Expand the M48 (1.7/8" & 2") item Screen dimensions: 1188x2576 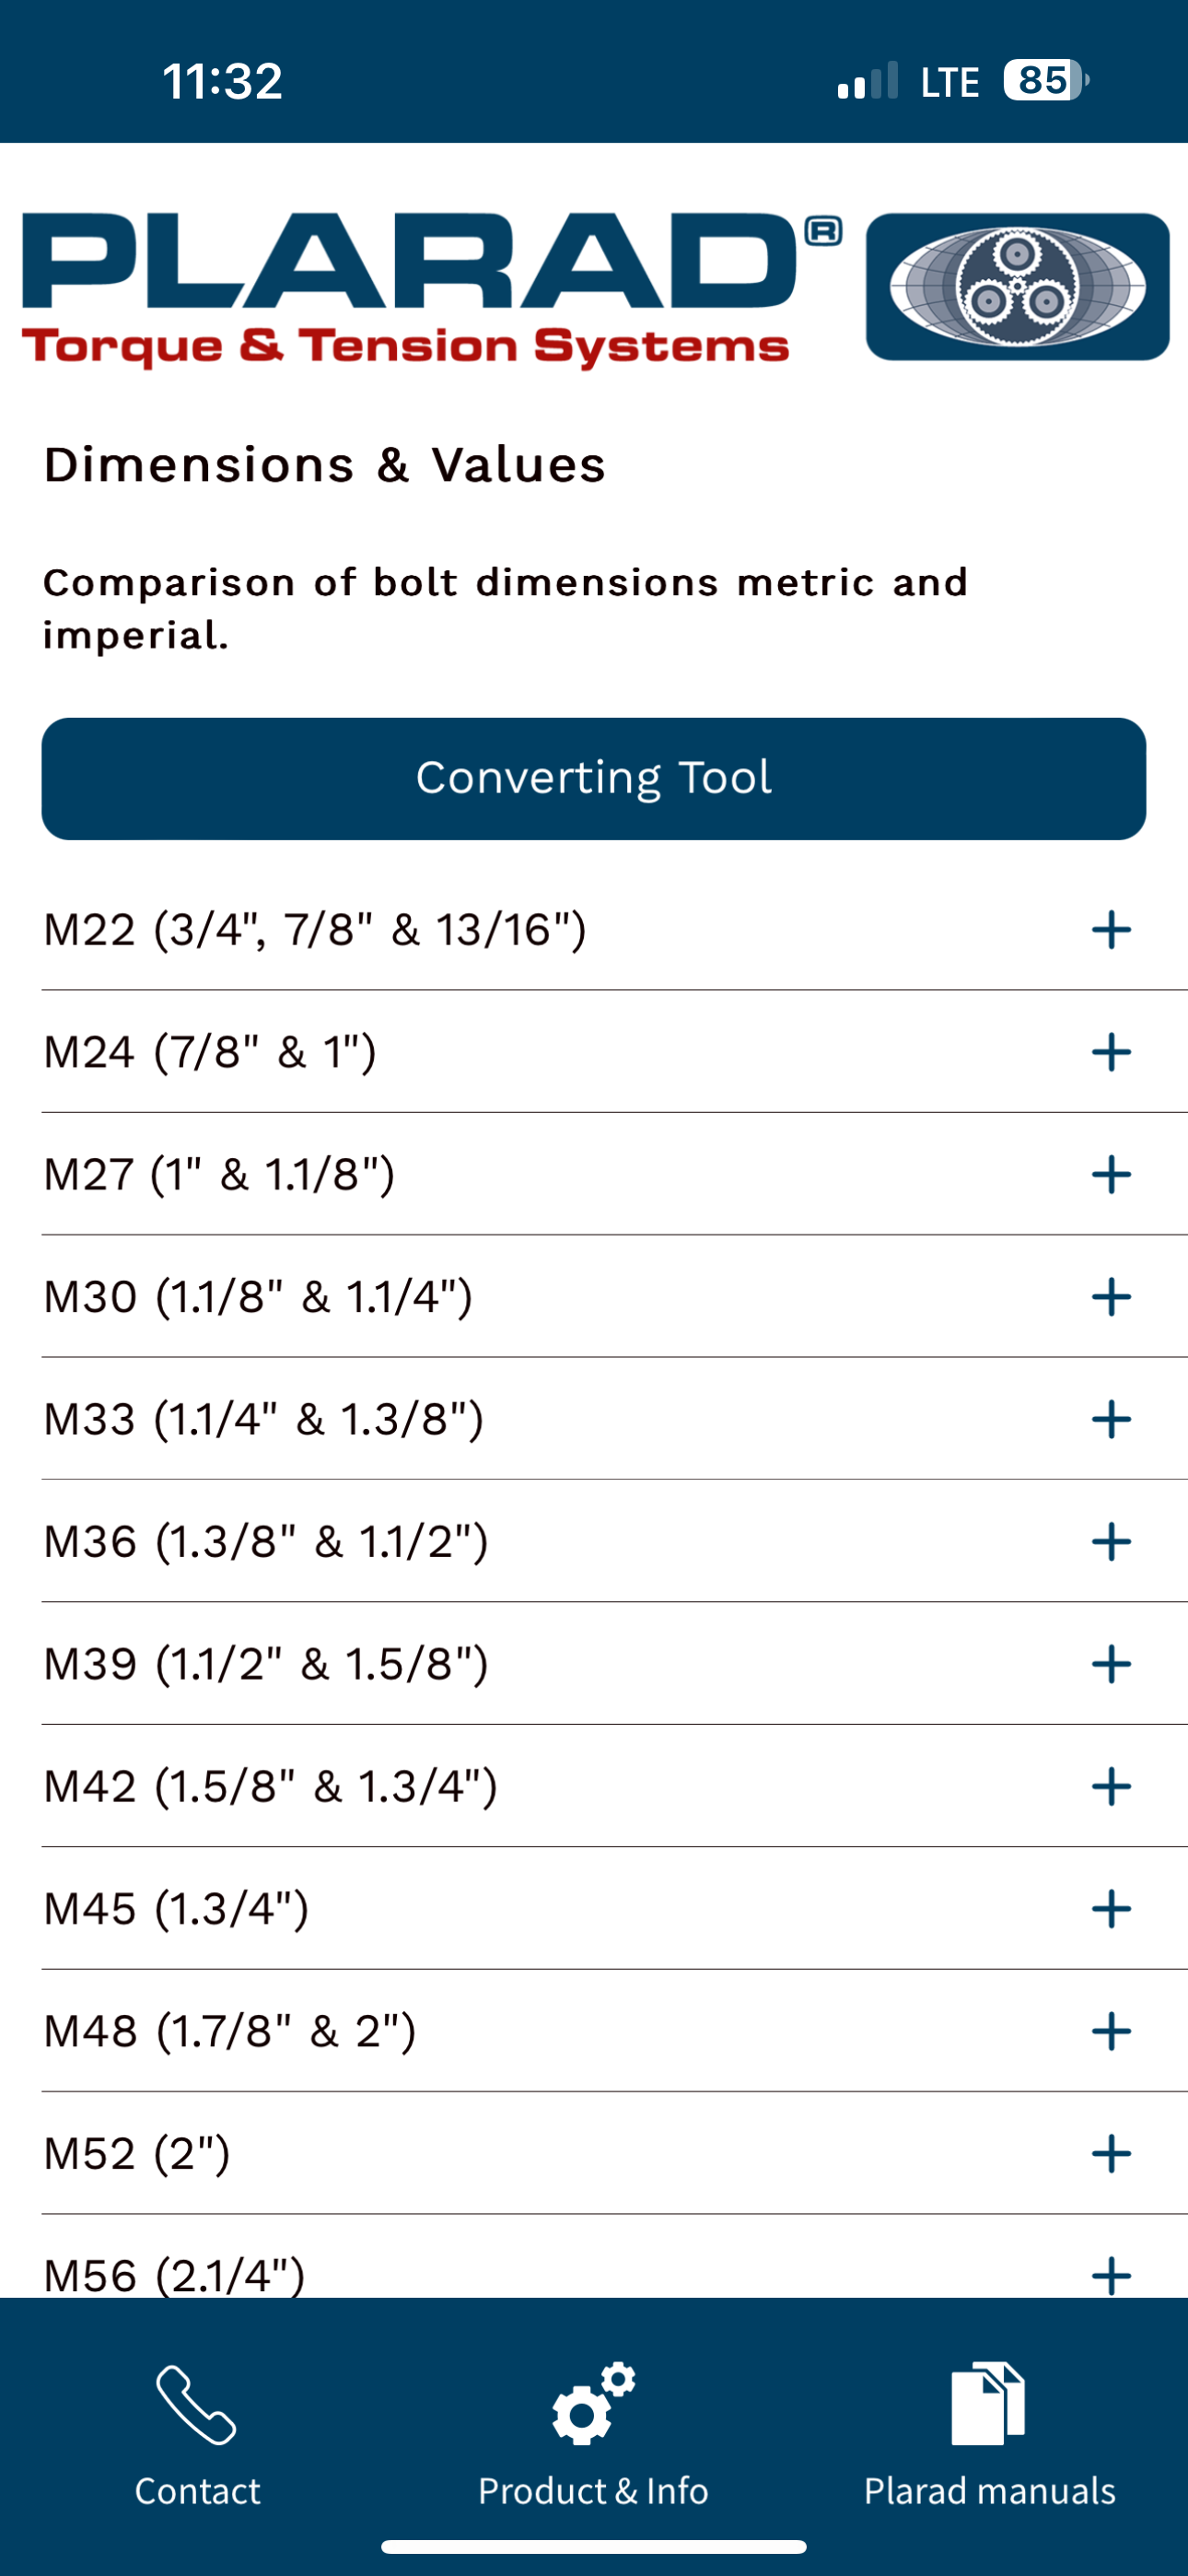(x=614, y=2031)
